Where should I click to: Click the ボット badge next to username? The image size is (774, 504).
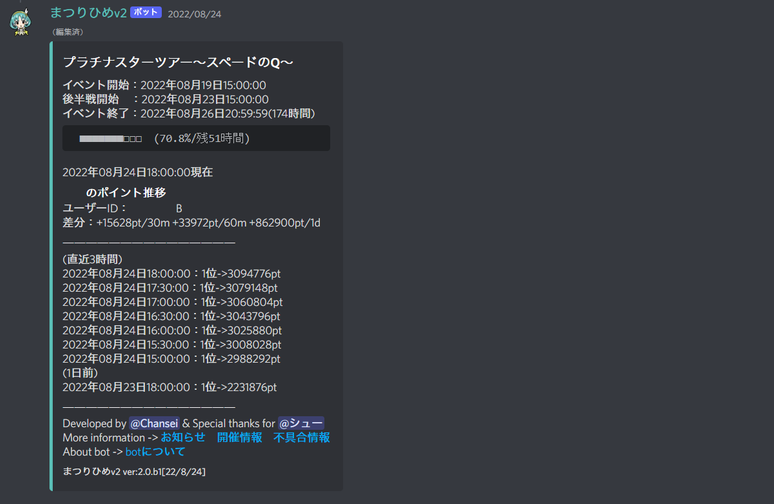(x=145, y=14)
